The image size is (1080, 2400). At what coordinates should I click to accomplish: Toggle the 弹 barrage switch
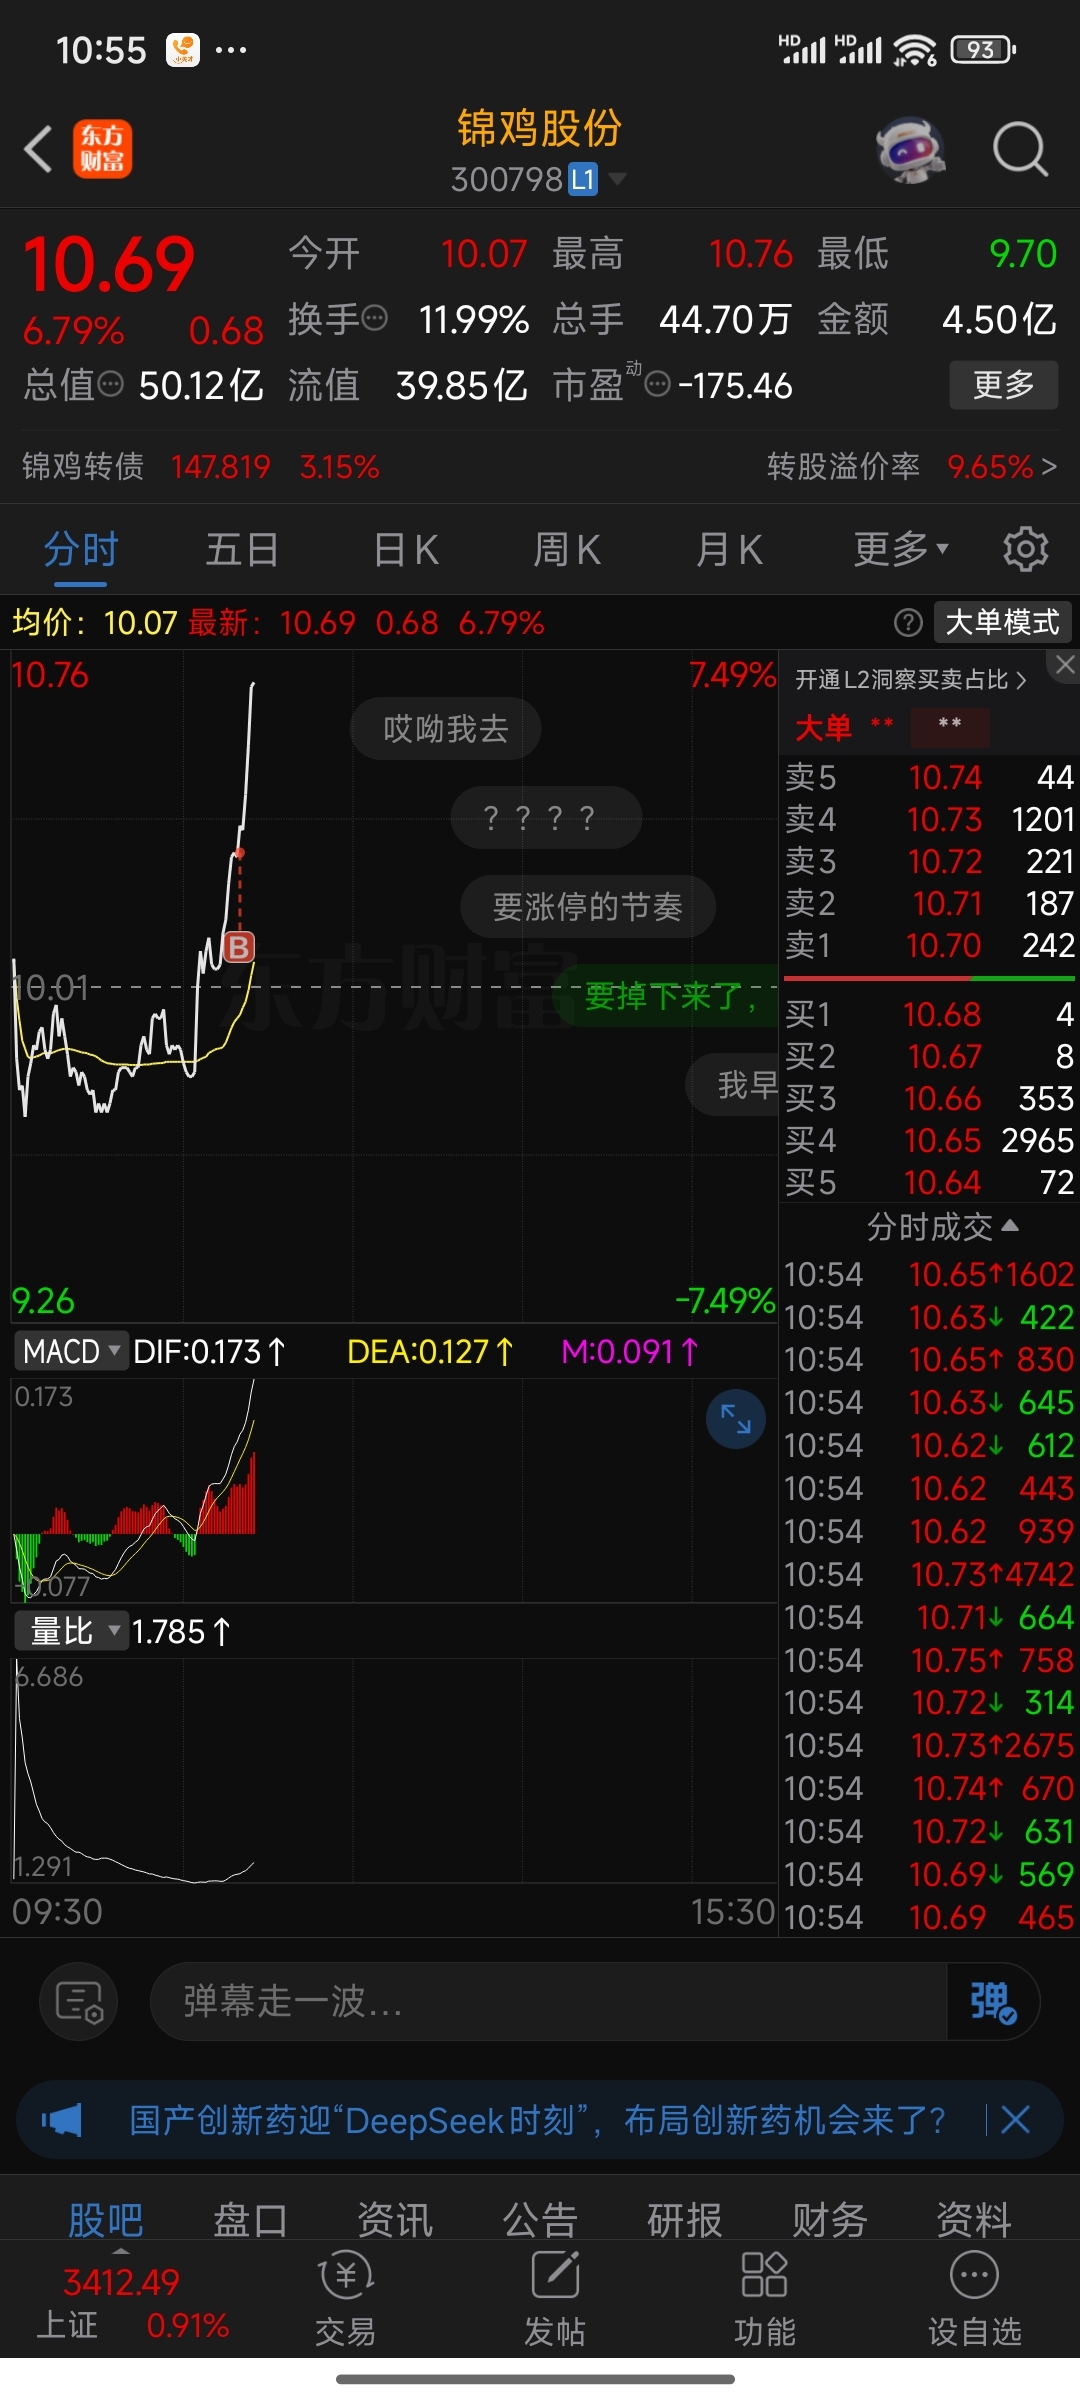[993, 2001]
